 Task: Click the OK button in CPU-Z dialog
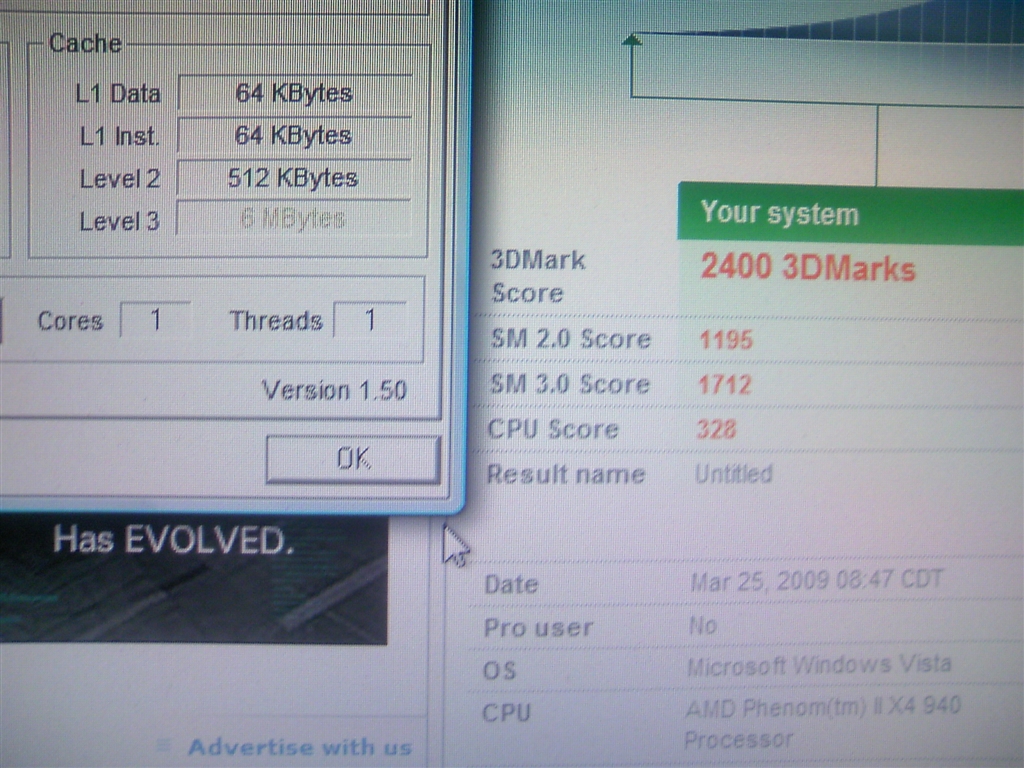click(353, 459)
